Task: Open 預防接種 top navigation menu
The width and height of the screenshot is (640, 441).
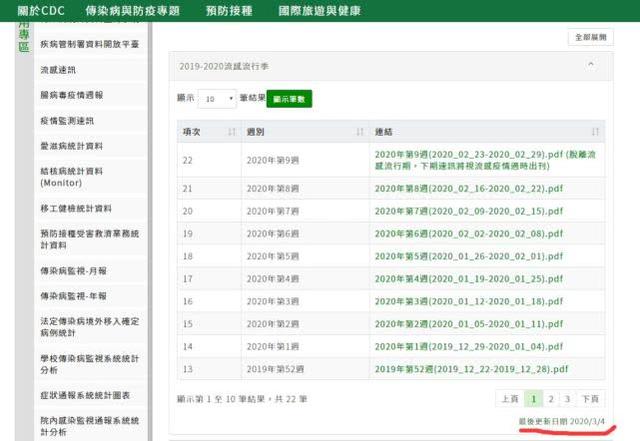Action: pos(229,10)
